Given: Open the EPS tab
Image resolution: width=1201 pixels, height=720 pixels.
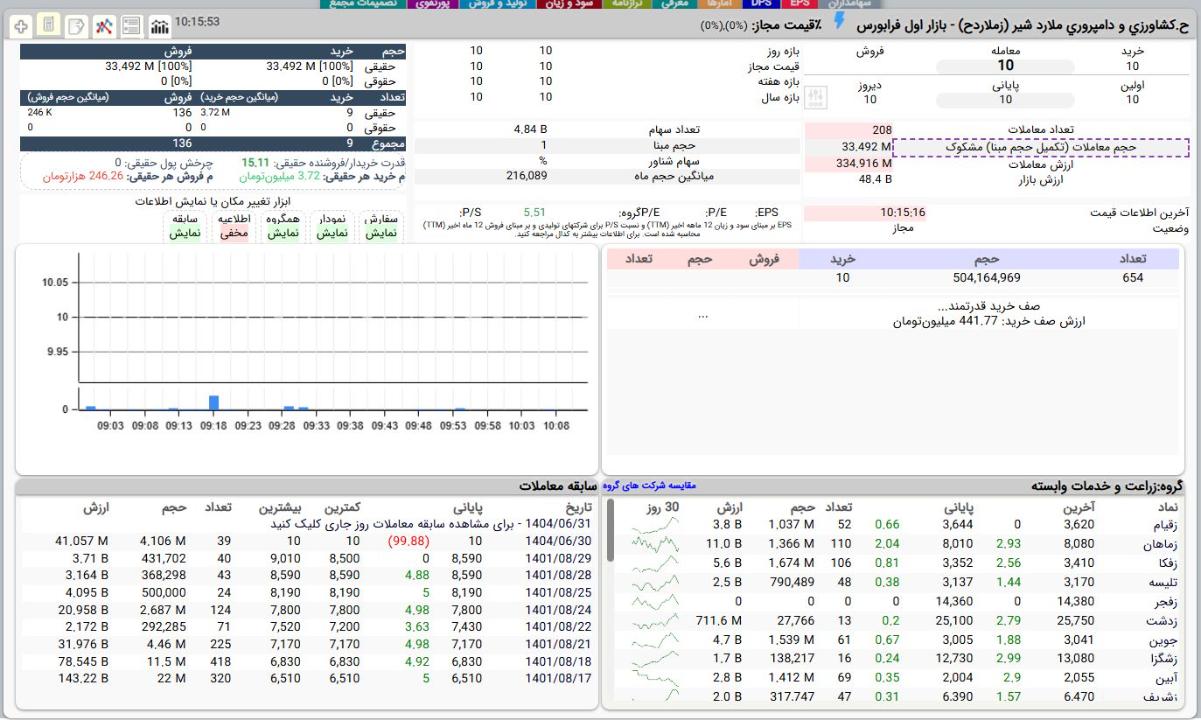Looking at the screenshot, I should (798, 4).
